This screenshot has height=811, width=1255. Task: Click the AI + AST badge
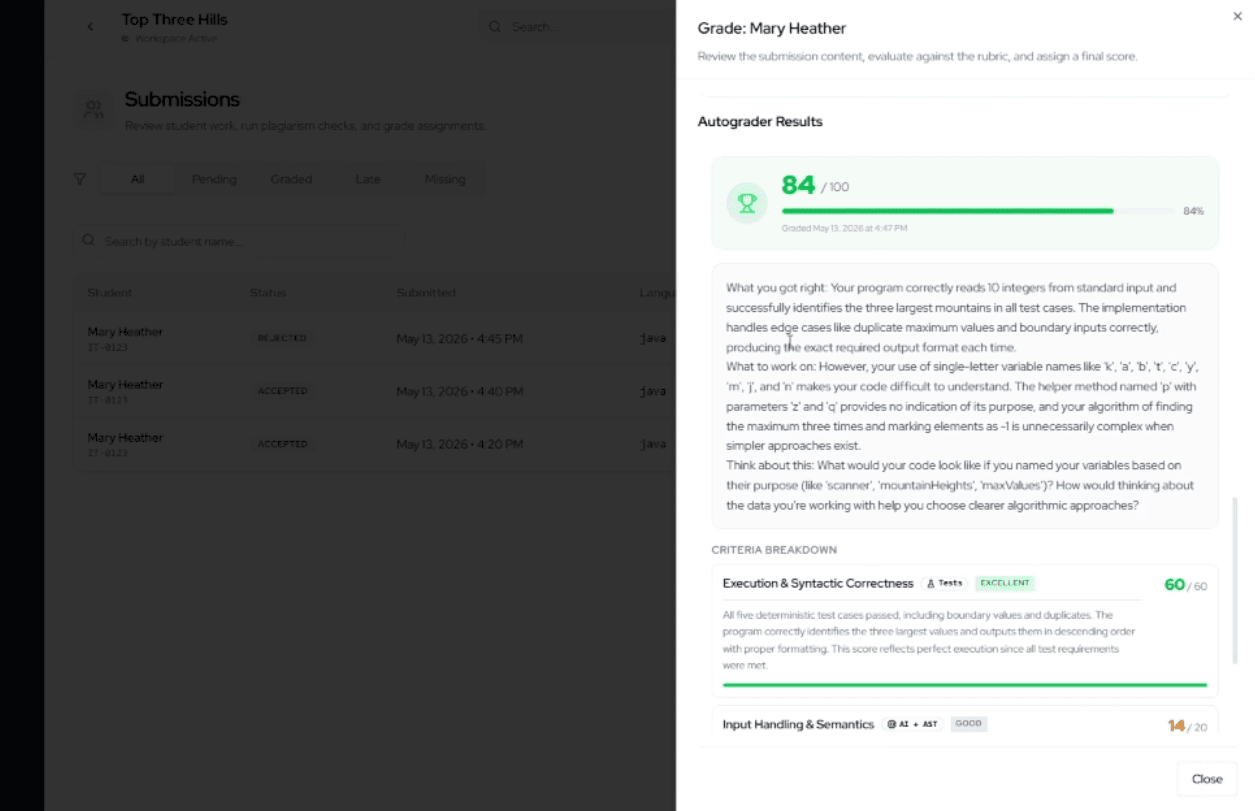pyautogui.click(x=913, y=724)
